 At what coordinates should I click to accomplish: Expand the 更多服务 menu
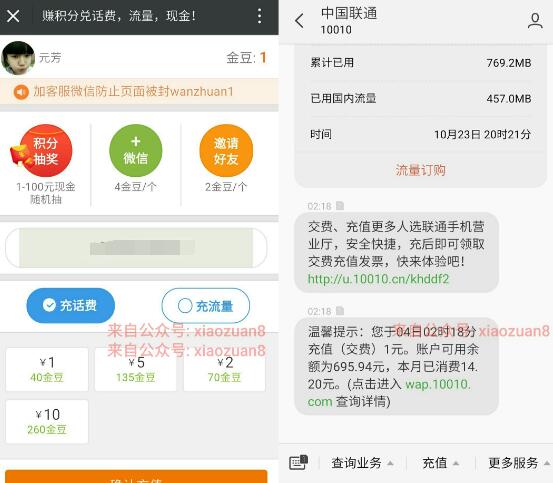519,463
